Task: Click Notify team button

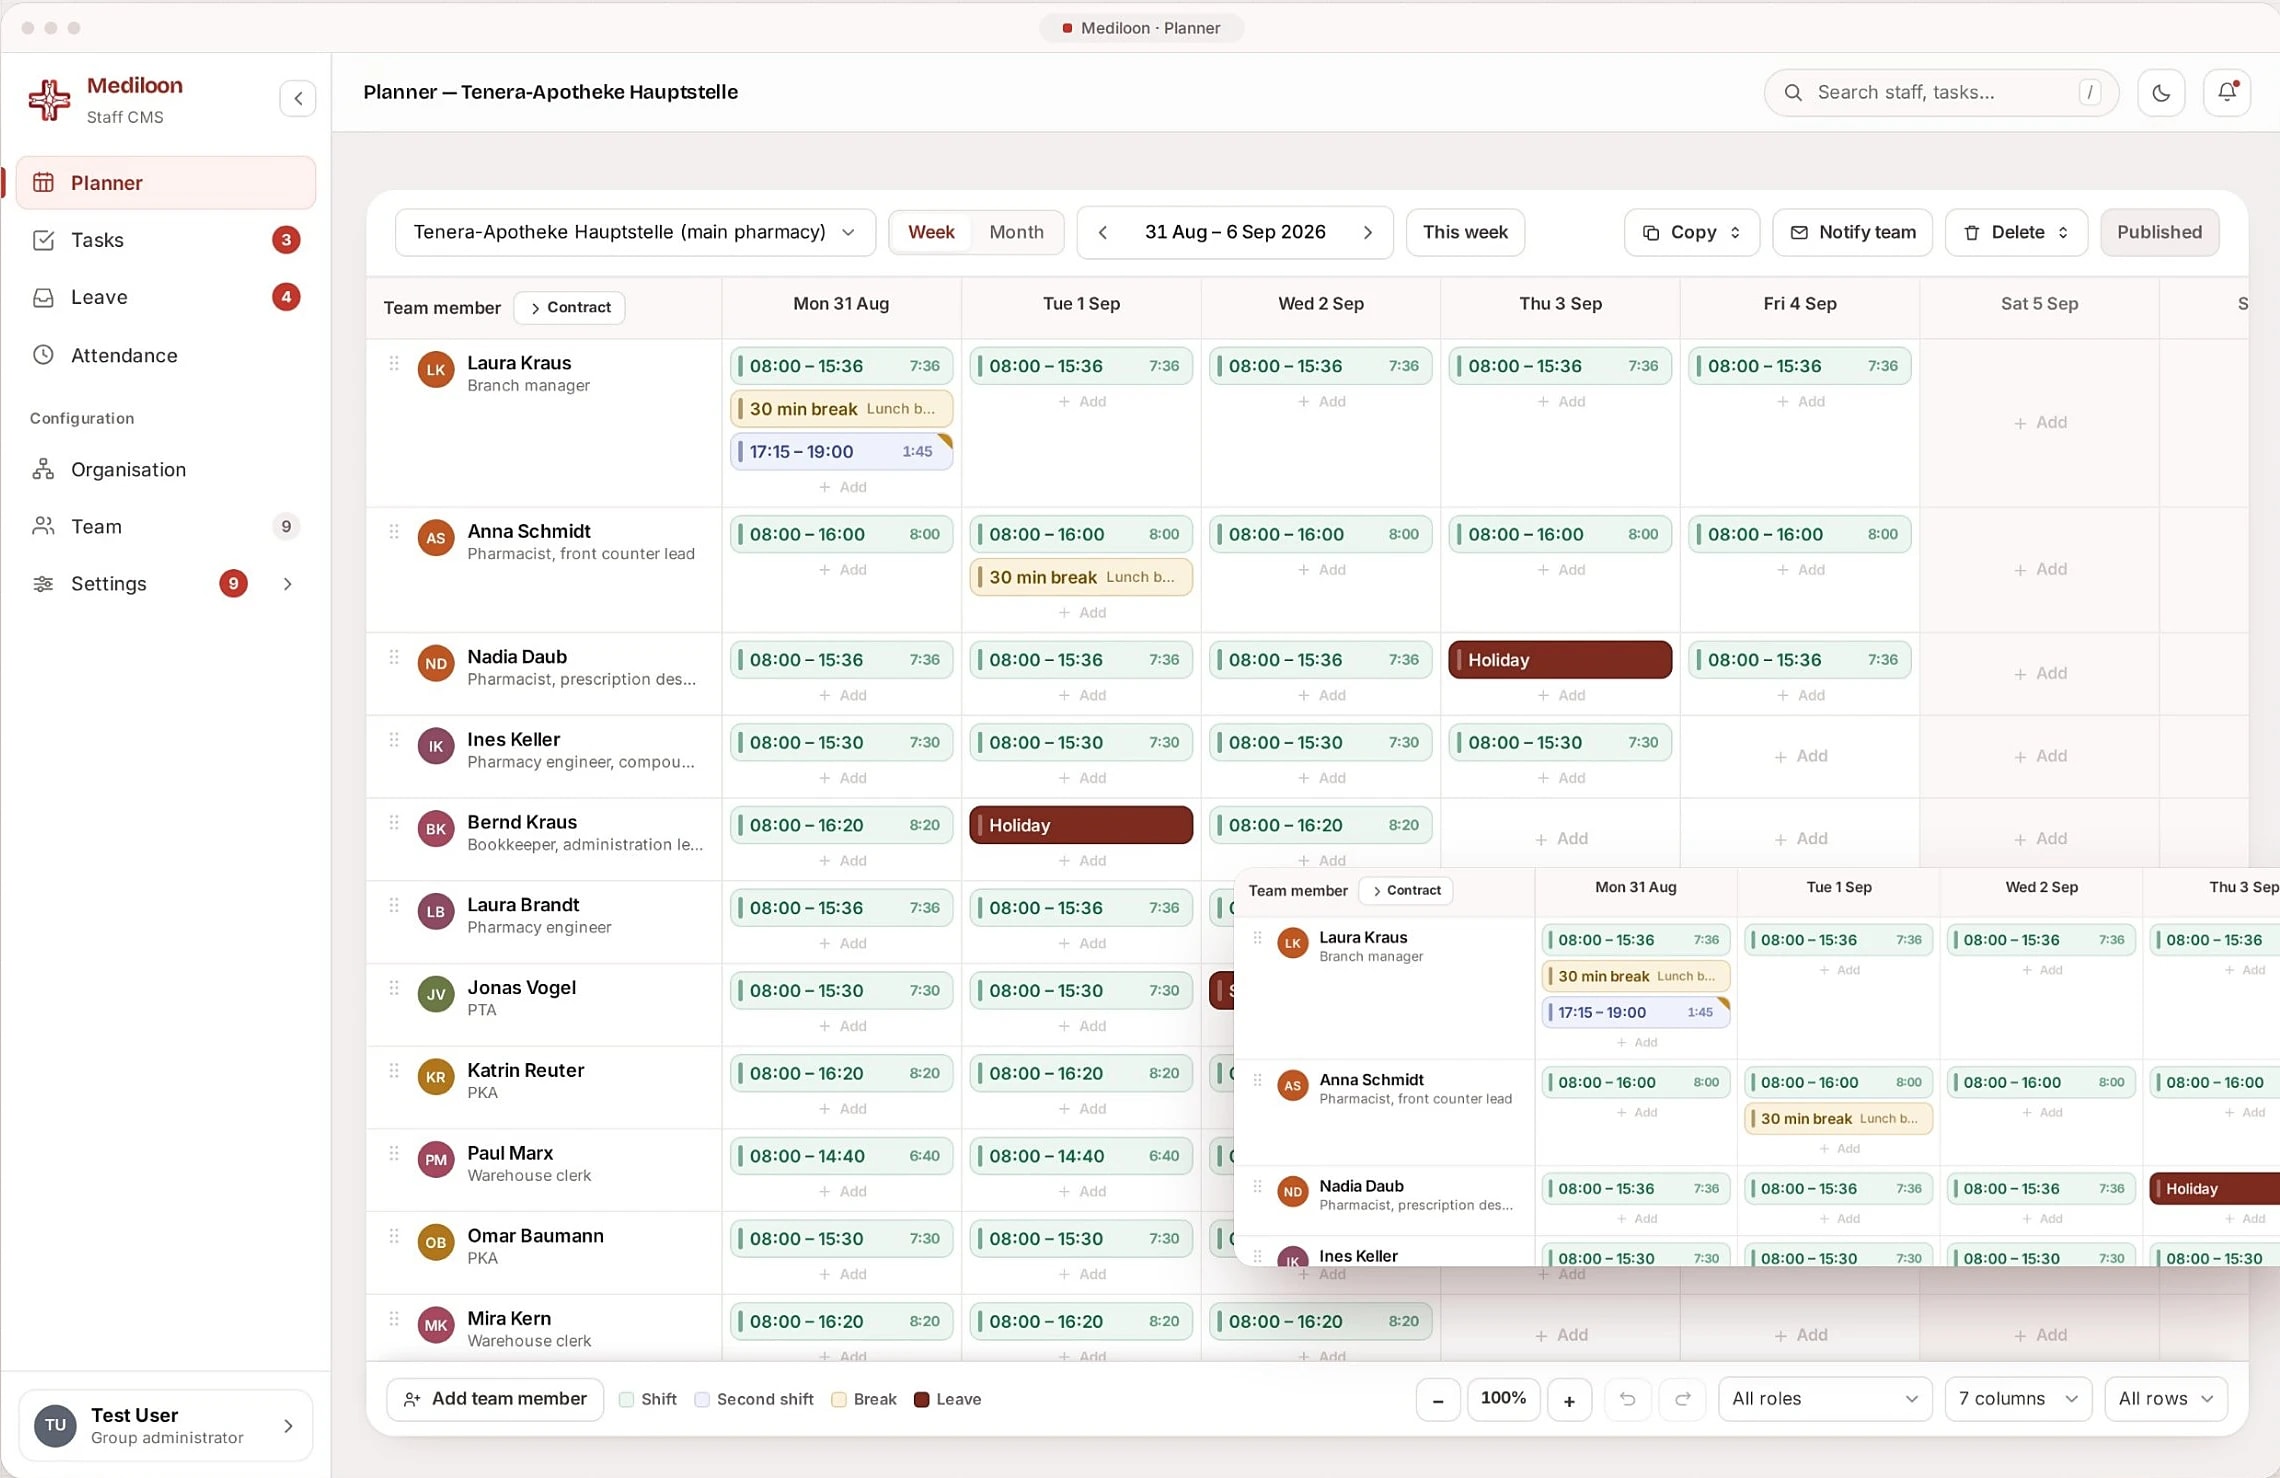Action: (x=1852, y=233)
